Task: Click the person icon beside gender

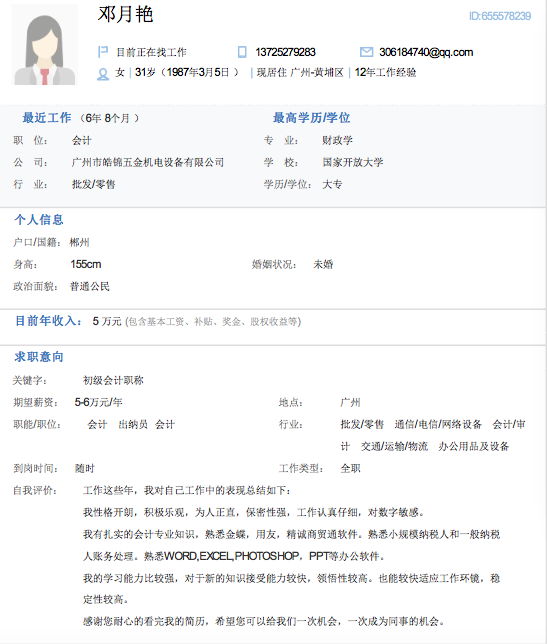Action: click(x=103, y=74)
